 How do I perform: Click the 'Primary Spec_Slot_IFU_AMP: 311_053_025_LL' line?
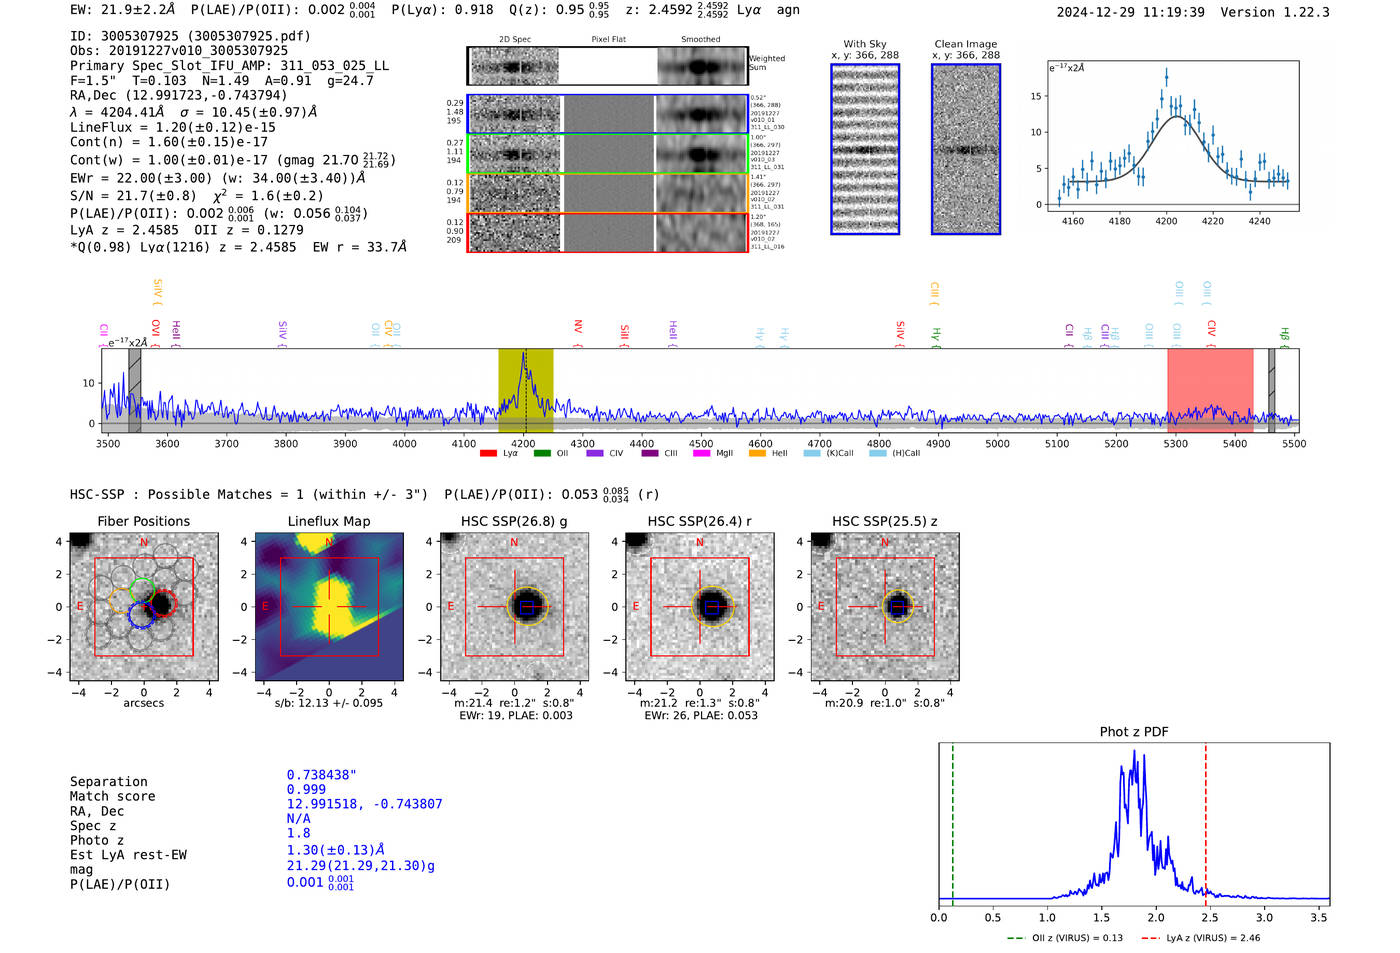coord(229,66)
